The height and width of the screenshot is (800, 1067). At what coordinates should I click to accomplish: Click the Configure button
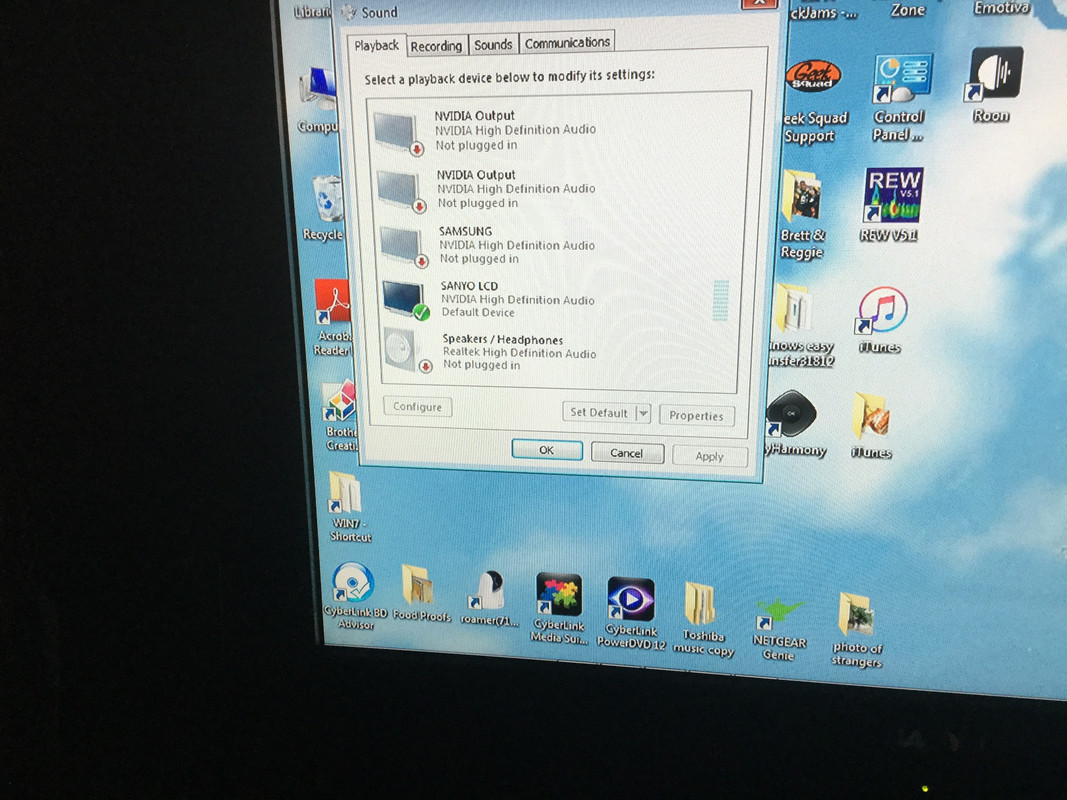417,407
